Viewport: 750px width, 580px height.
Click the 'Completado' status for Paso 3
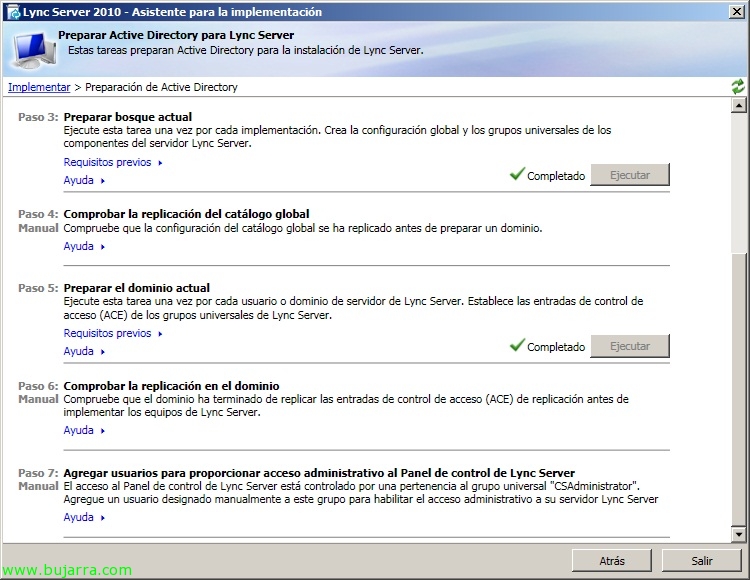click(556, 176)
